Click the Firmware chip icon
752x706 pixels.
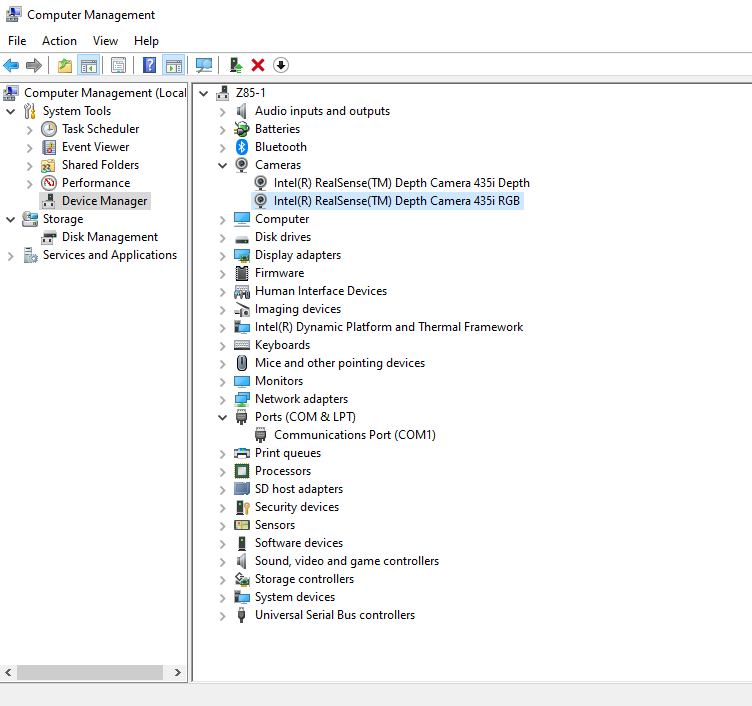[242, 273]
